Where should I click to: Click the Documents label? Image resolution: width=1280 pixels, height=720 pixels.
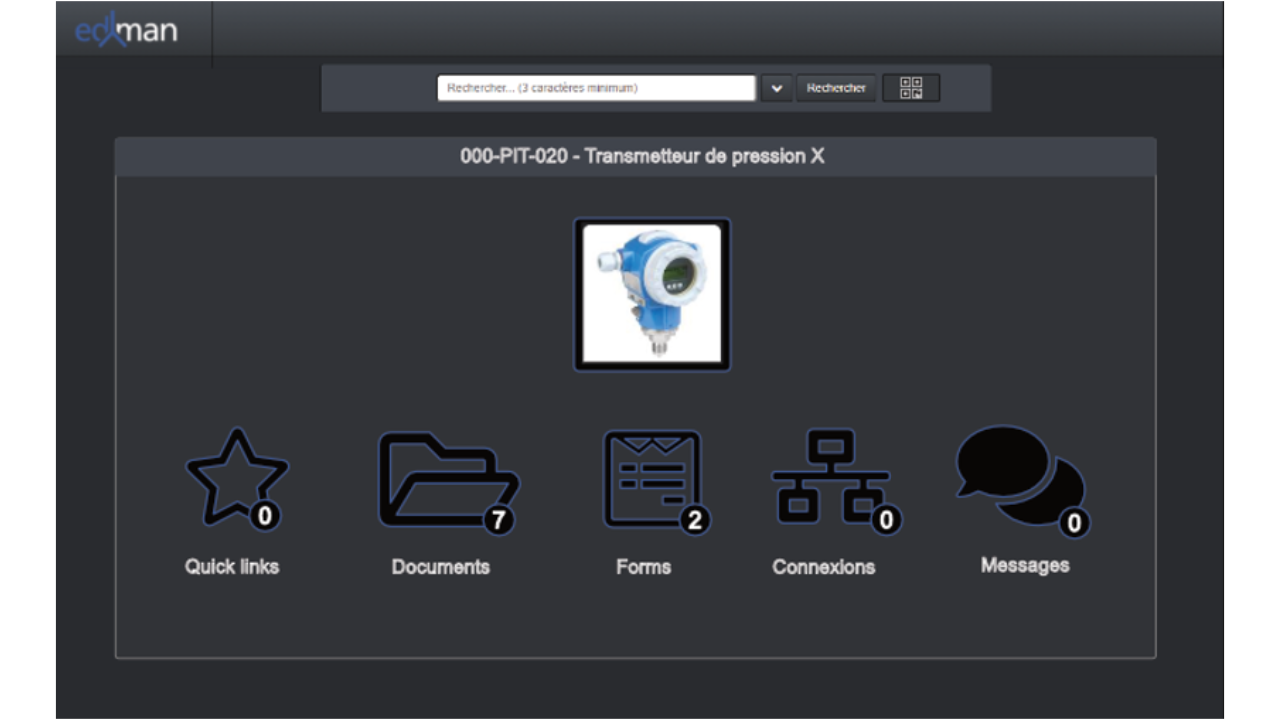pyautogui.click(x=441, y=566)
